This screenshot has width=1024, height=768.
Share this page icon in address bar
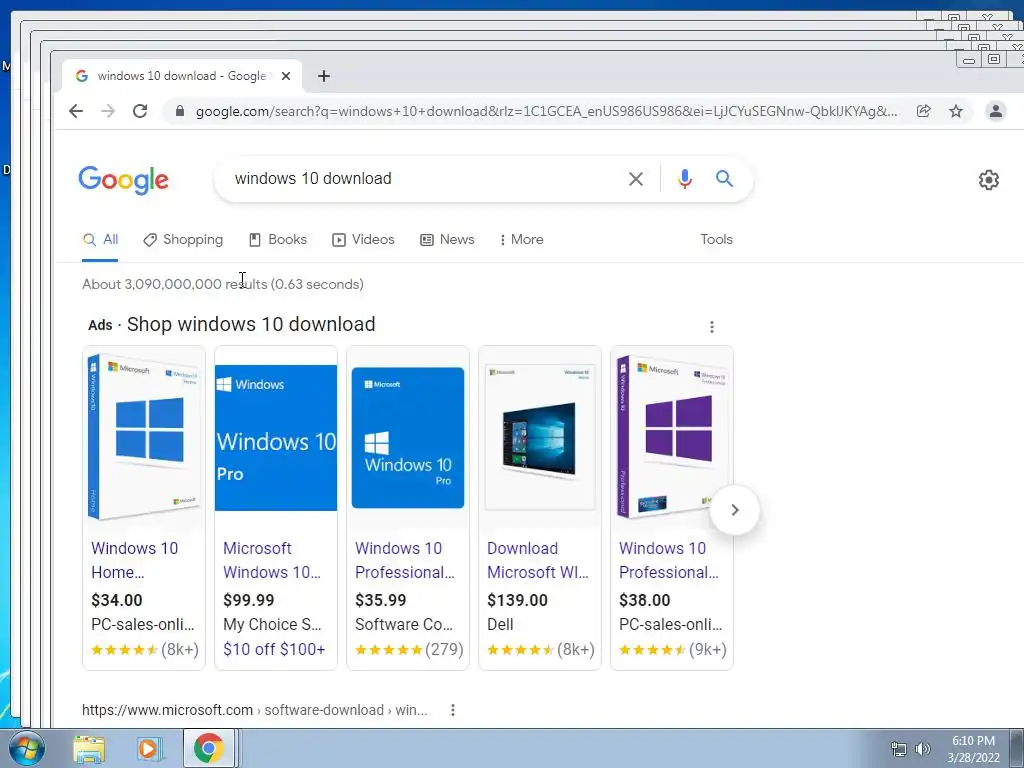pyautogui.click(x=923, y=111)
